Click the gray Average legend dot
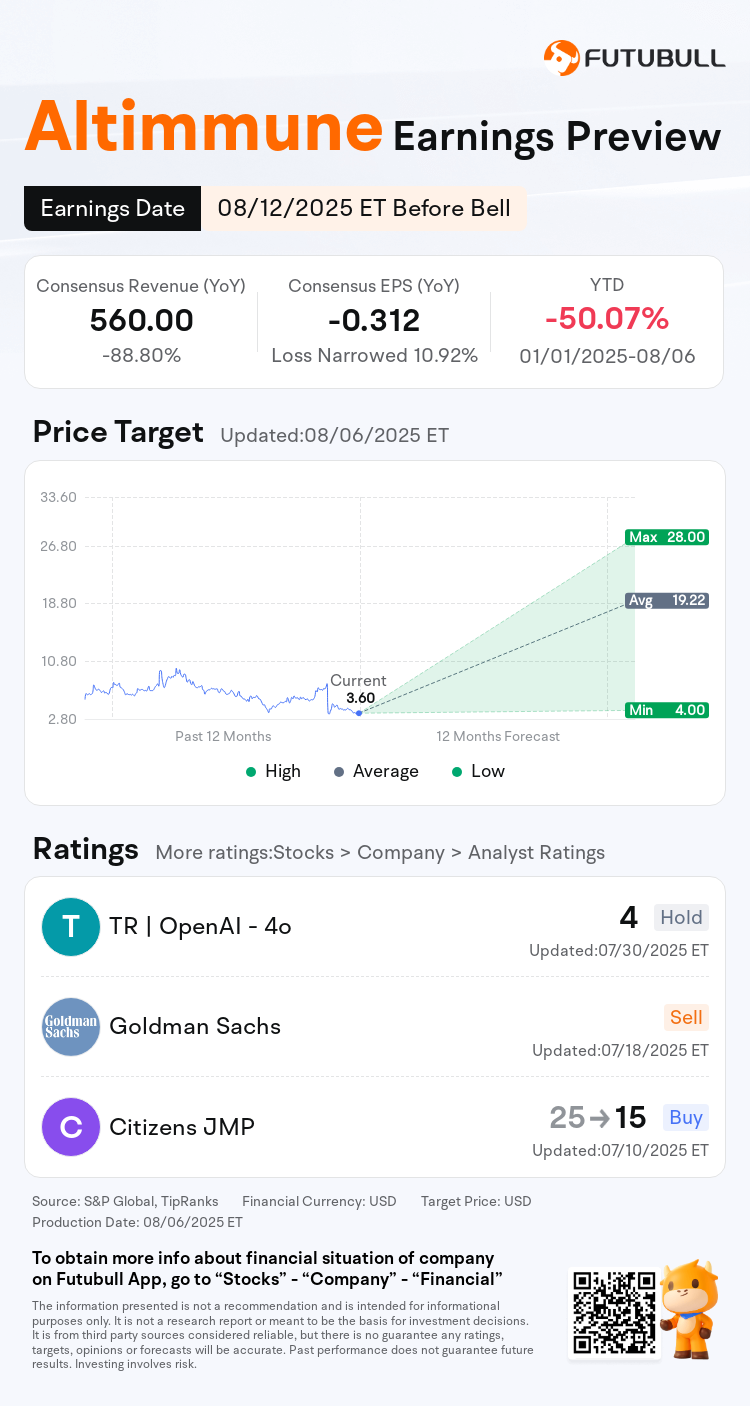Image resolution: width=750 pixels, height=1406 pixels. (x=339, y=772)
